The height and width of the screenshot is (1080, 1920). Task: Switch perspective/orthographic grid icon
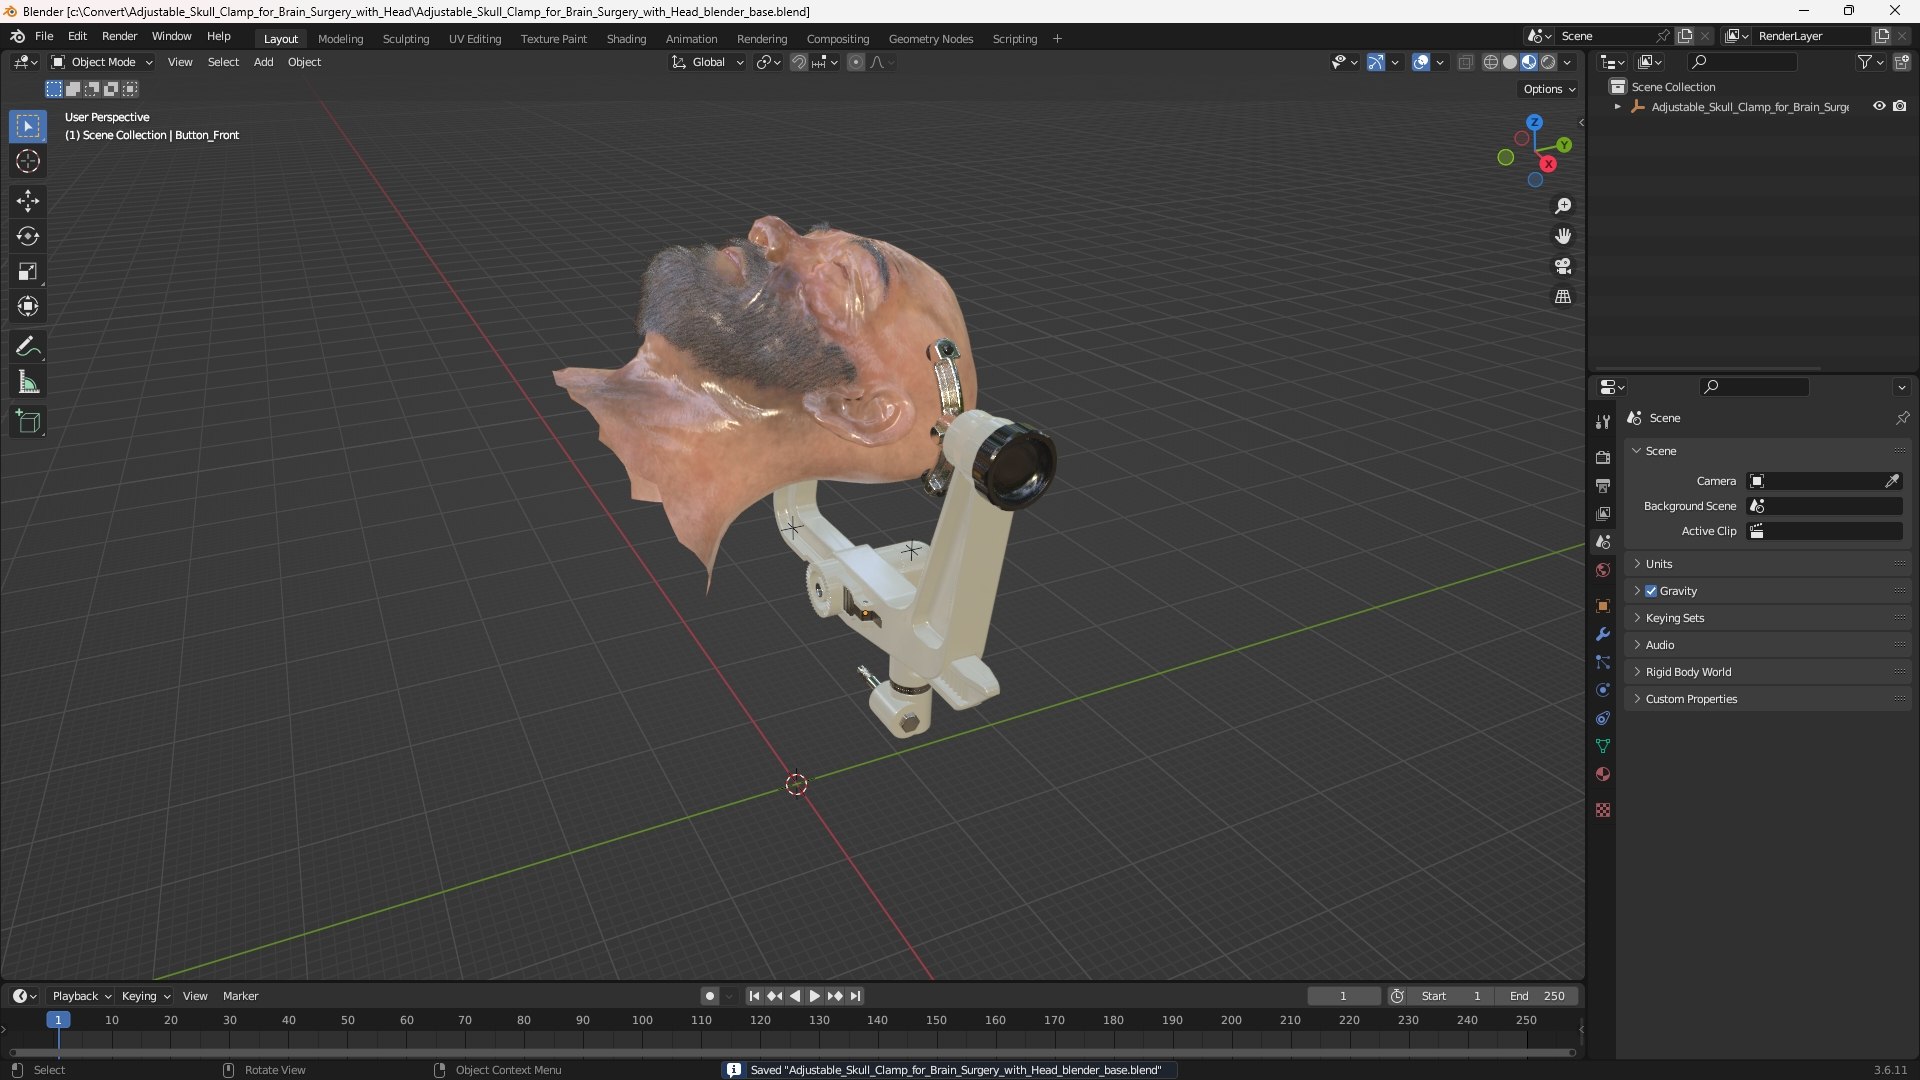pyautogui.click(x=1563, y=296)
